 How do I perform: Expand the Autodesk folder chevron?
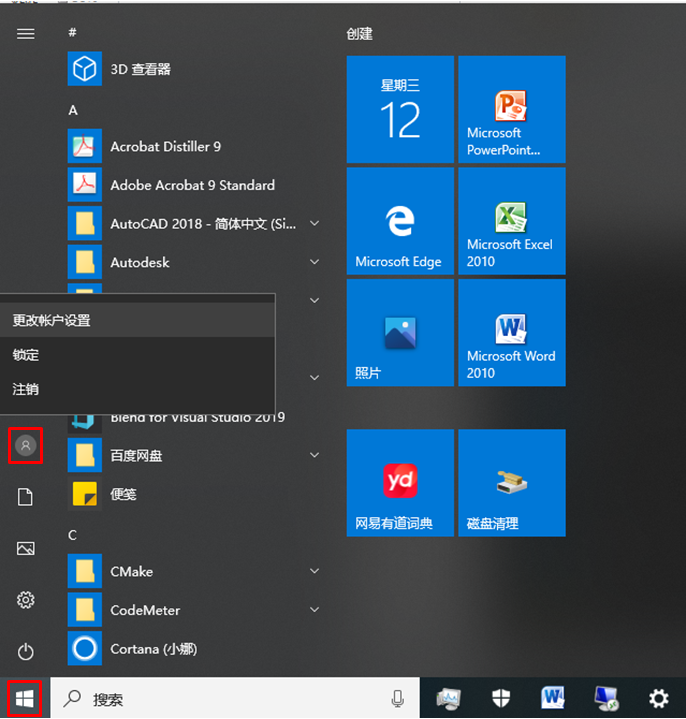[315, 262]
